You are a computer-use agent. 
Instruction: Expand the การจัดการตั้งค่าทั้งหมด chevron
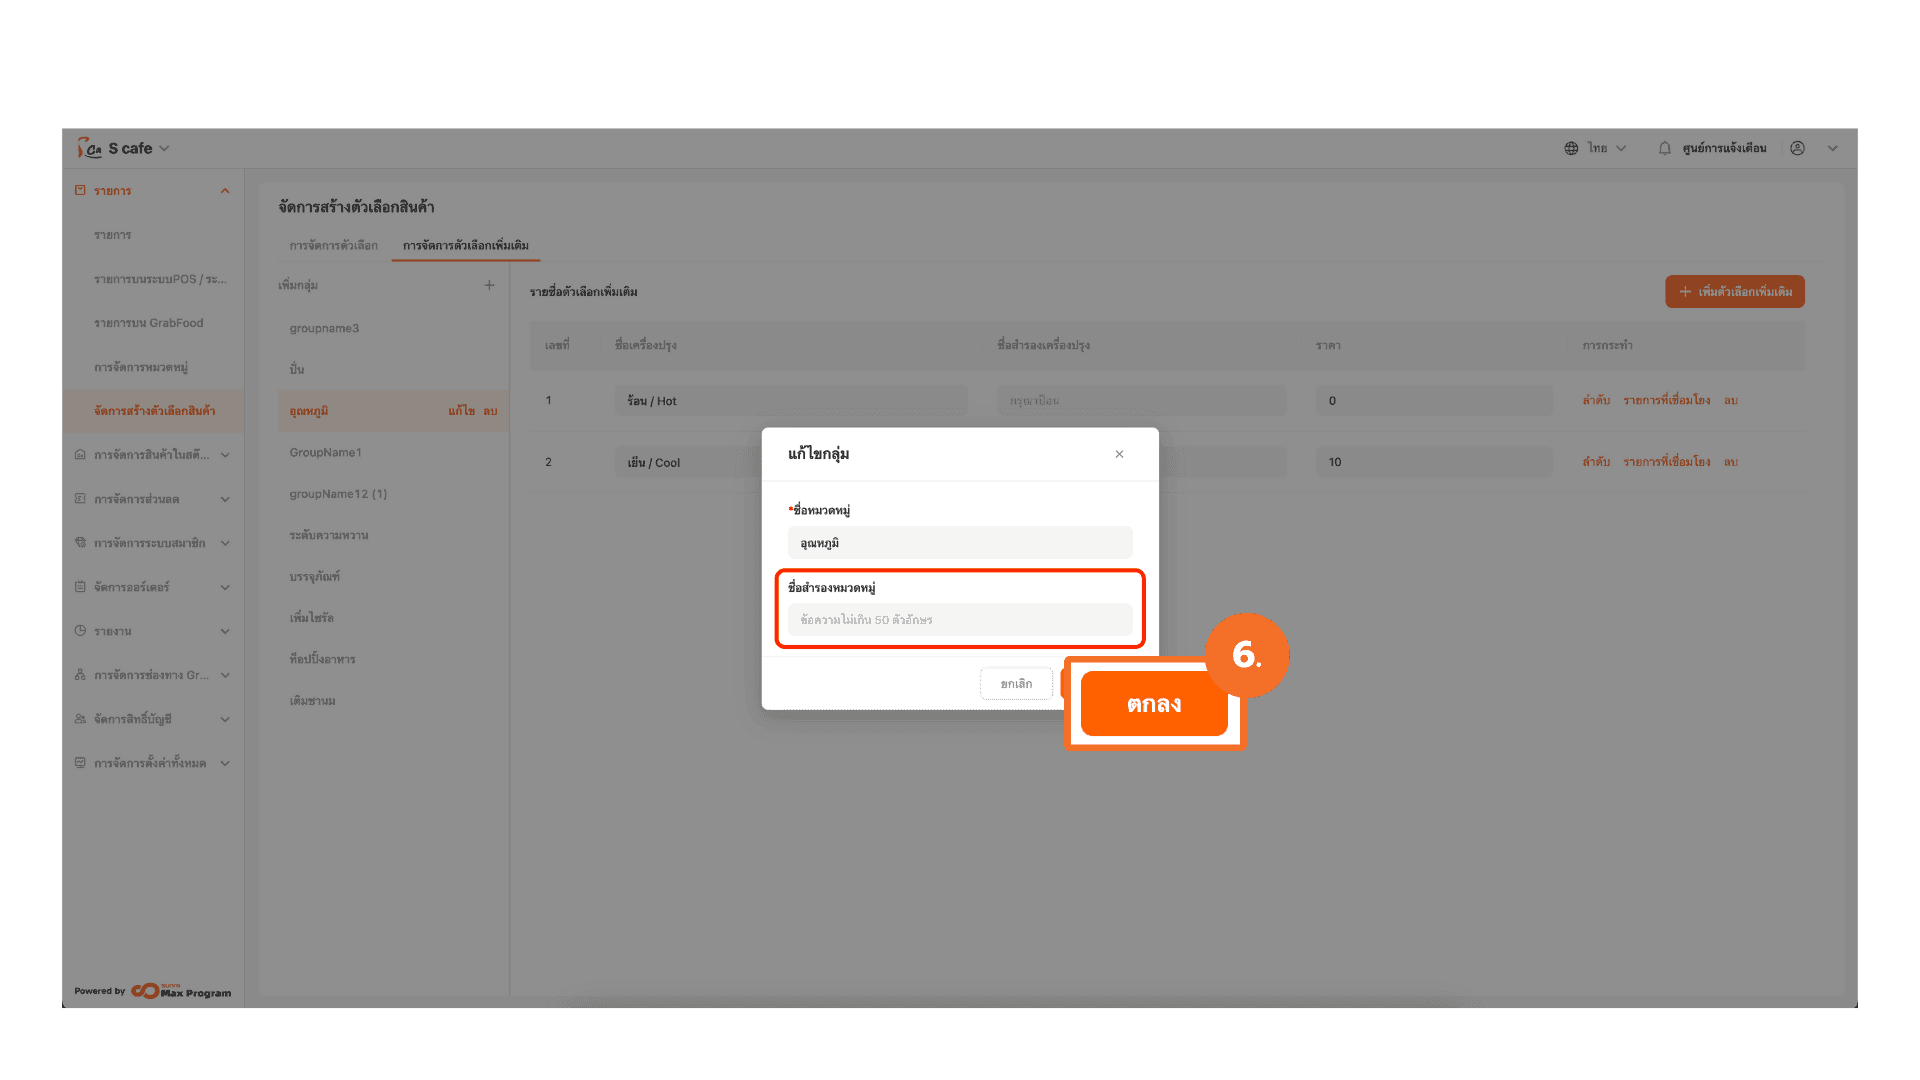225,763
